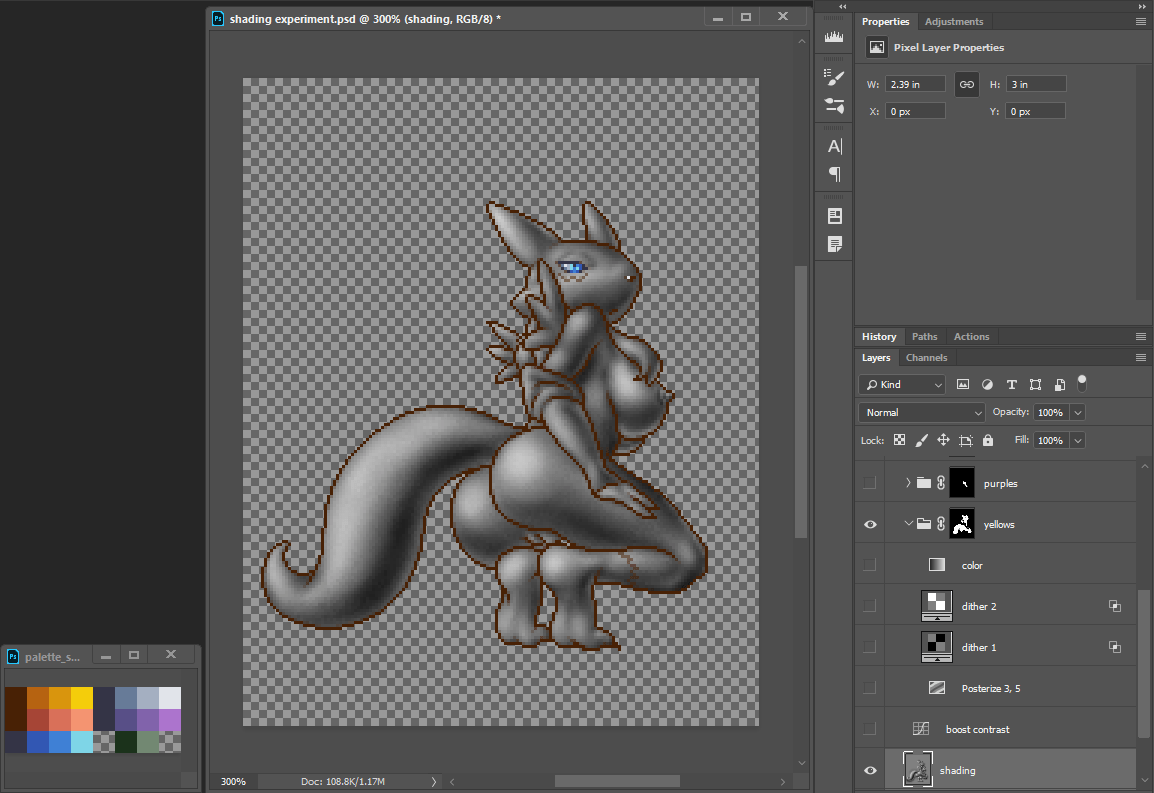Hide the yellows layer group
Image resolution: width=1154 pixels, height=793 pixels.
870,524
